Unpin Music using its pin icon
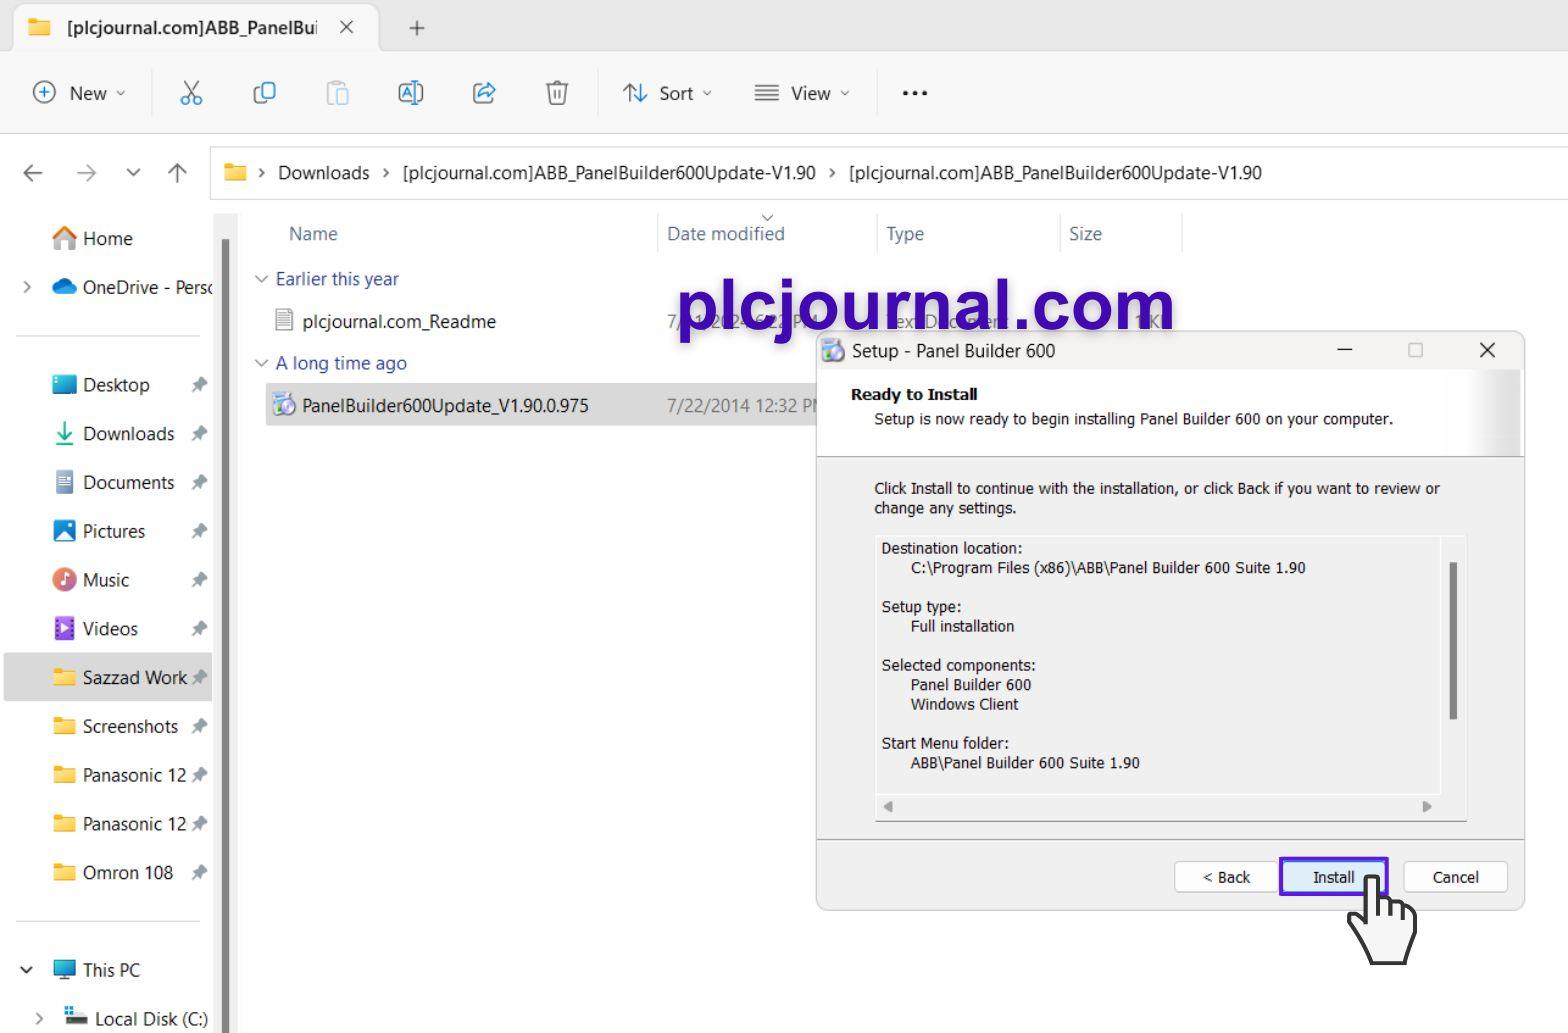Image resolution: width=1568 pixels, height=1033 pixels. [x=199, y=580]
